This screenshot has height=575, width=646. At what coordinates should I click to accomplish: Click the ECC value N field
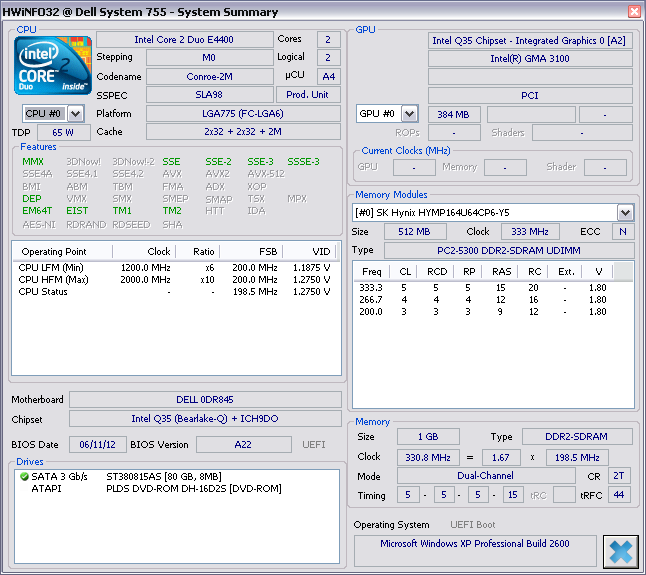click(x=623, y=231)
